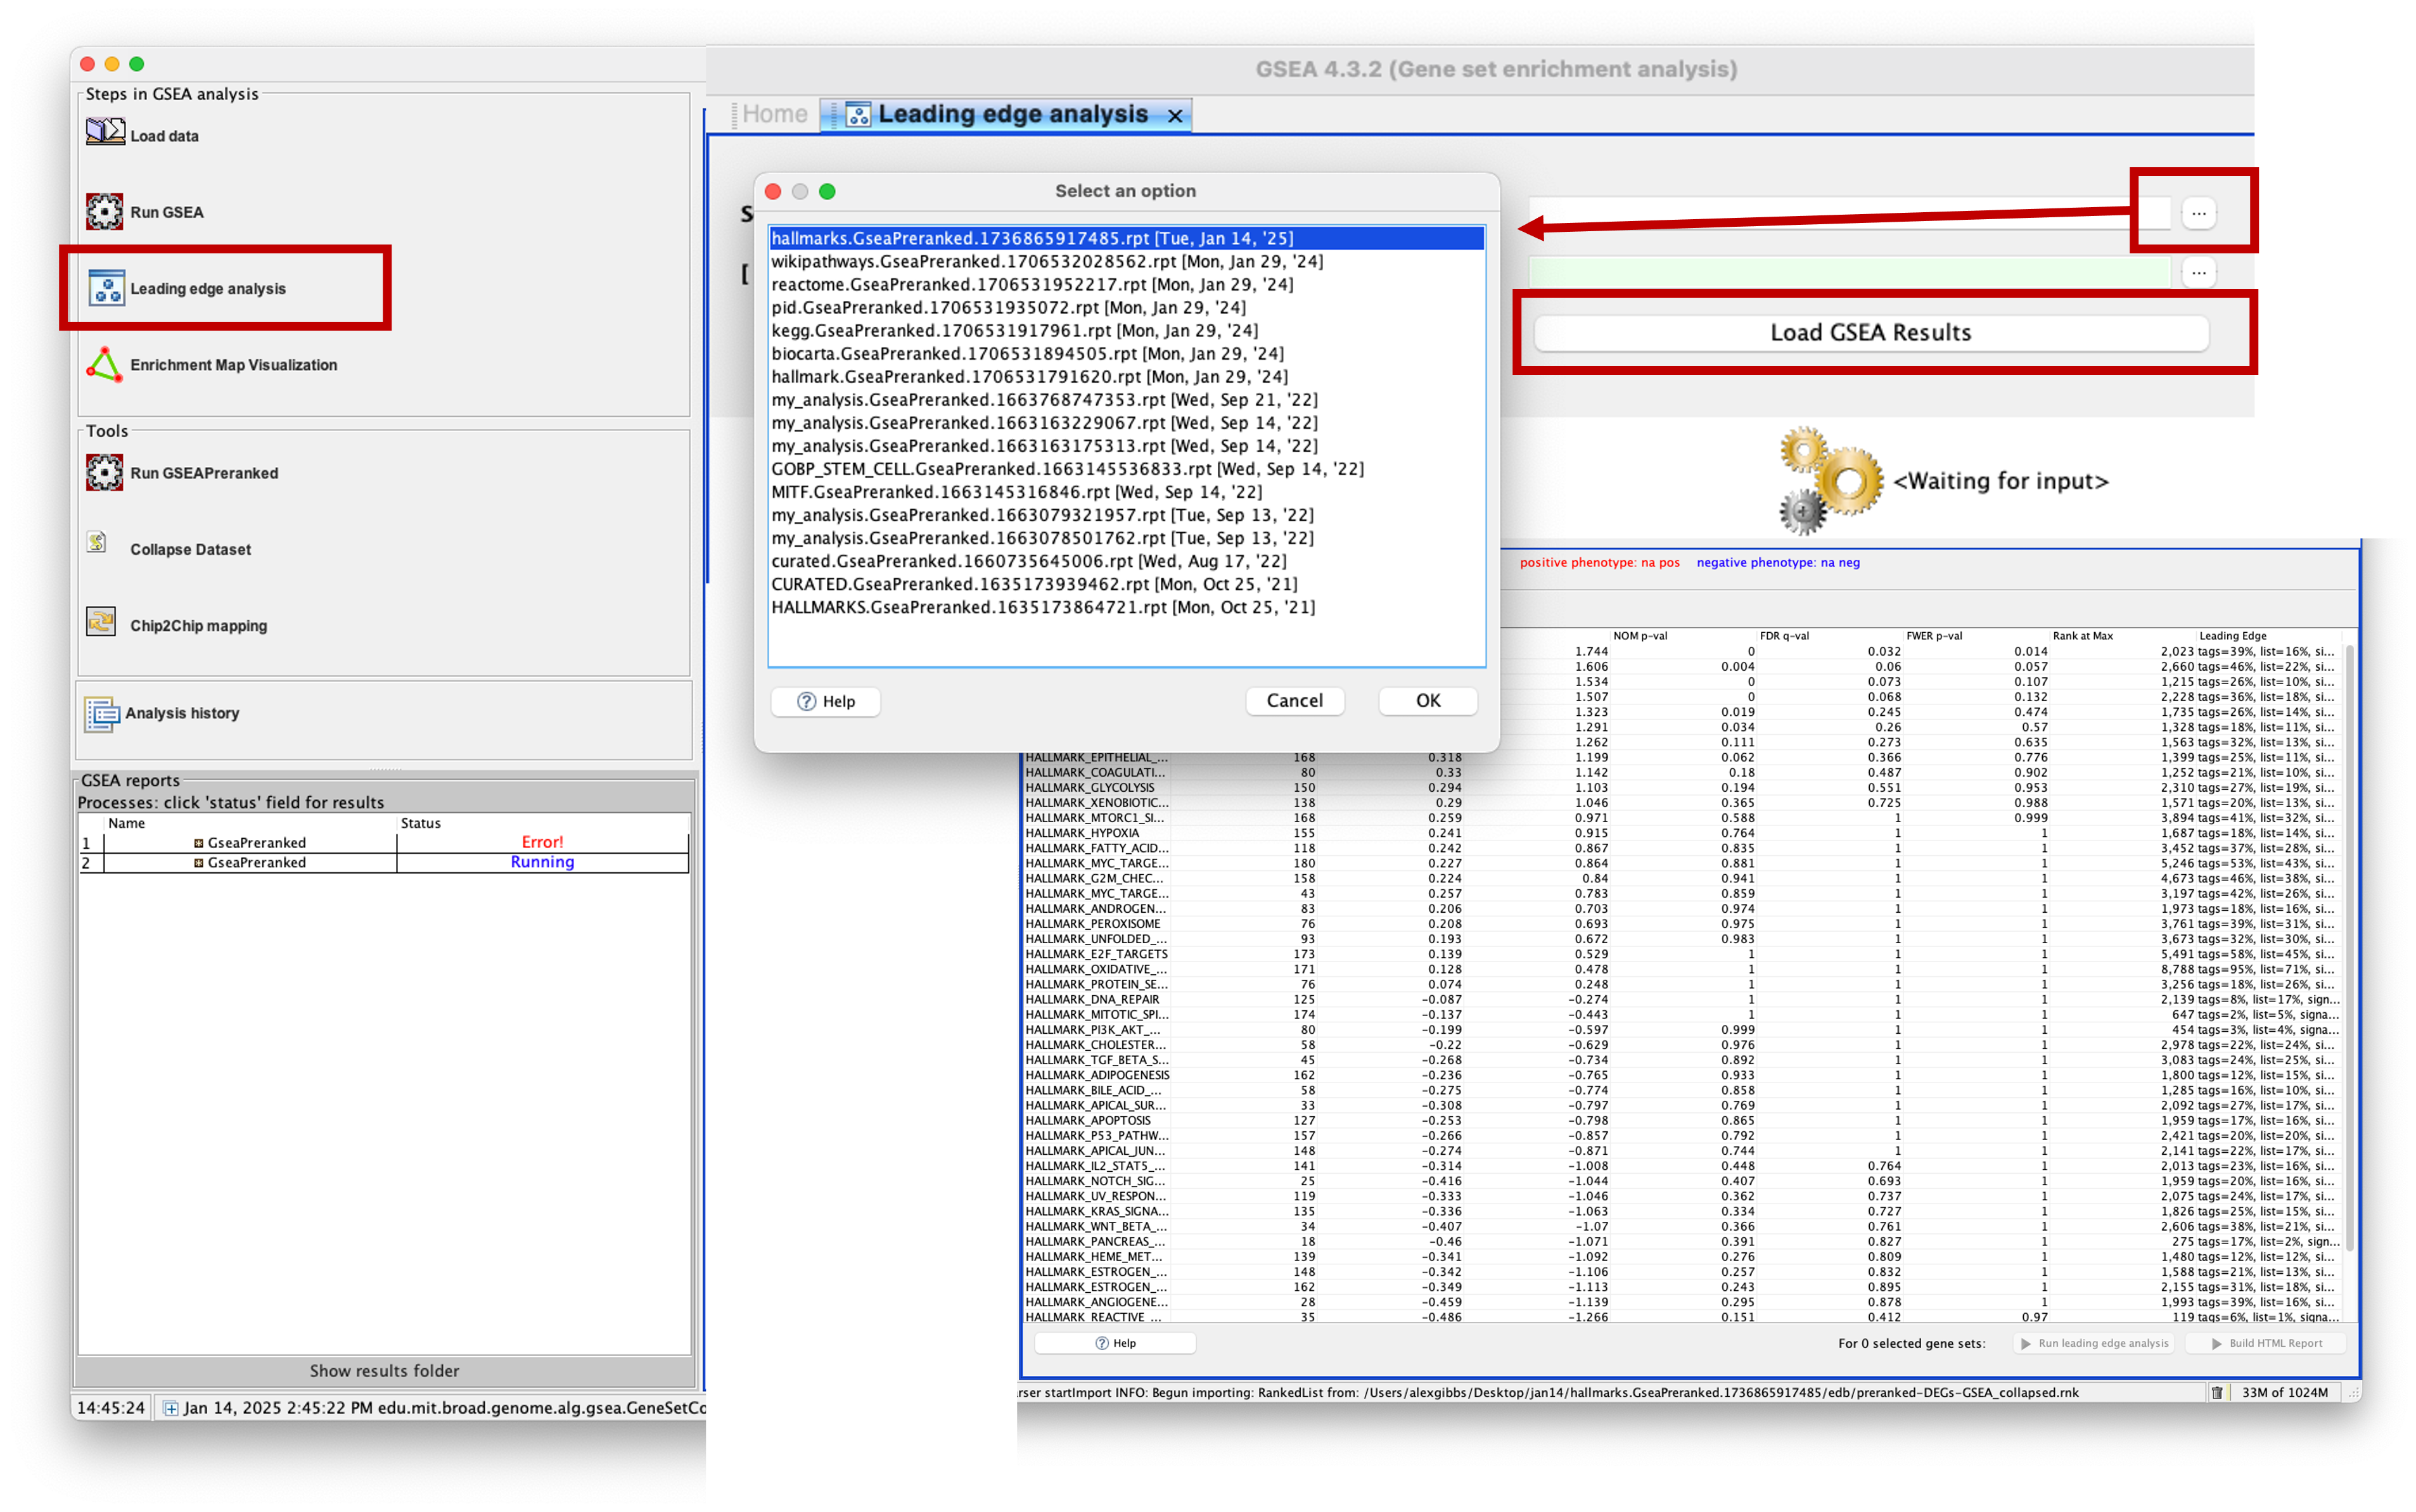Select the HALLMARK_PEROXISOME row

point(1682,923)
